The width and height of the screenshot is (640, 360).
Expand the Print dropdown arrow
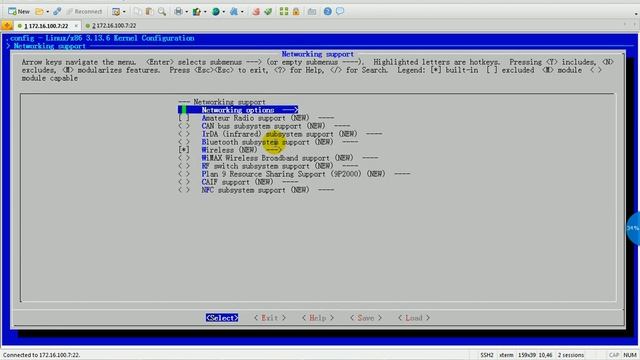187,12
